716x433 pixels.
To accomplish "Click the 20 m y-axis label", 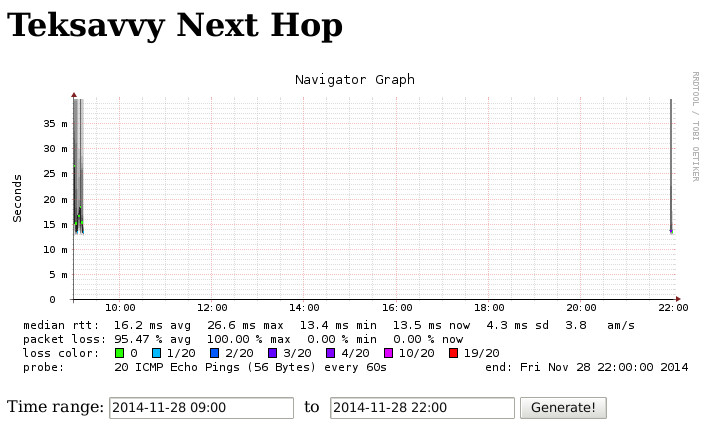I will [55, 199].
